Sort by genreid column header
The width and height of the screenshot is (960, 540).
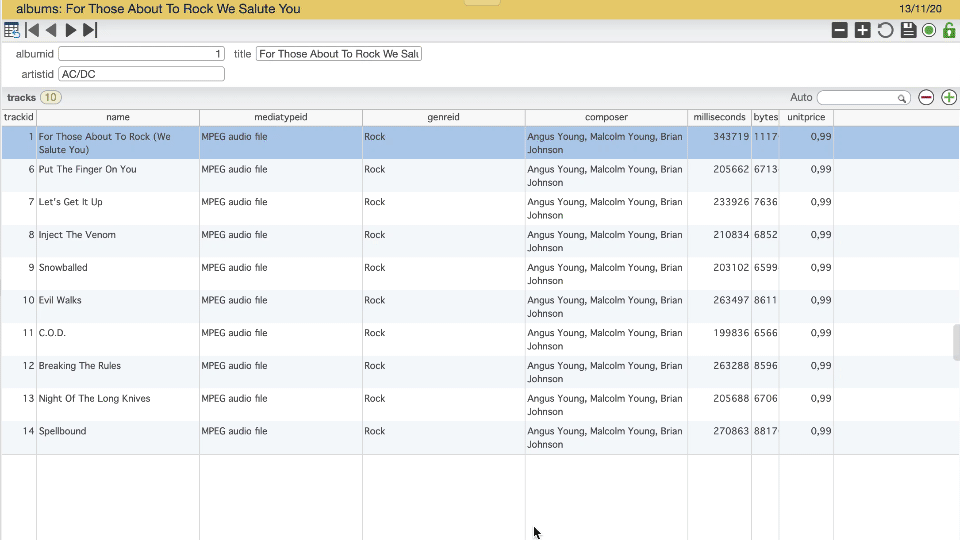point(443,117)
